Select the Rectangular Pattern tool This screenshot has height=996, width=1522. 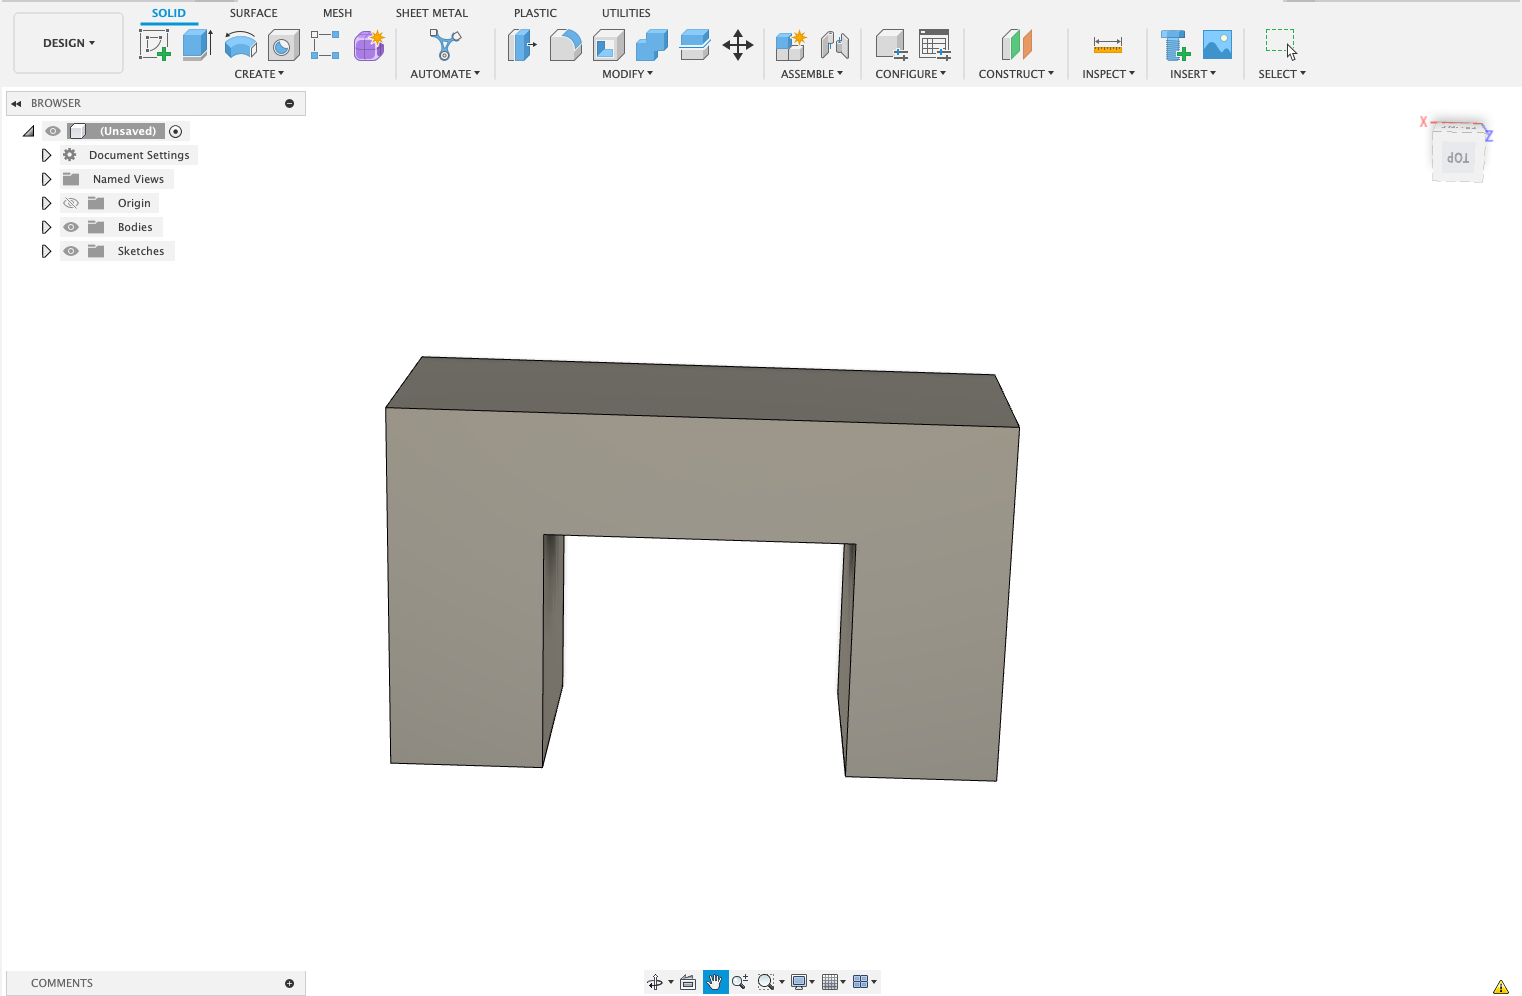click(325, 45)
